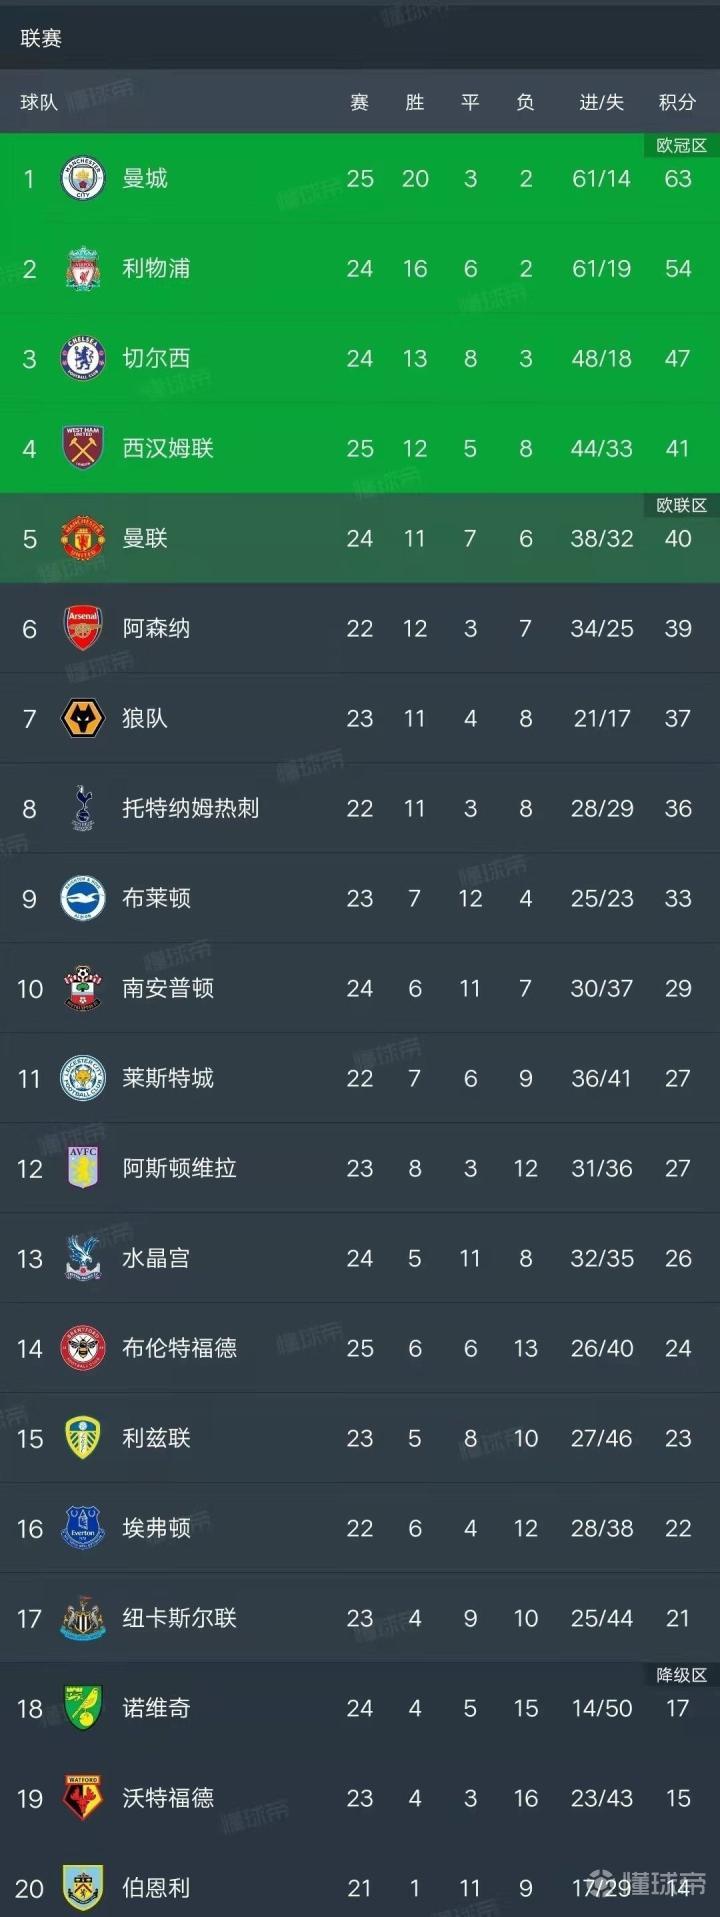Tap the Manchester United crest

pyautogui.click(x=83, y=539)
